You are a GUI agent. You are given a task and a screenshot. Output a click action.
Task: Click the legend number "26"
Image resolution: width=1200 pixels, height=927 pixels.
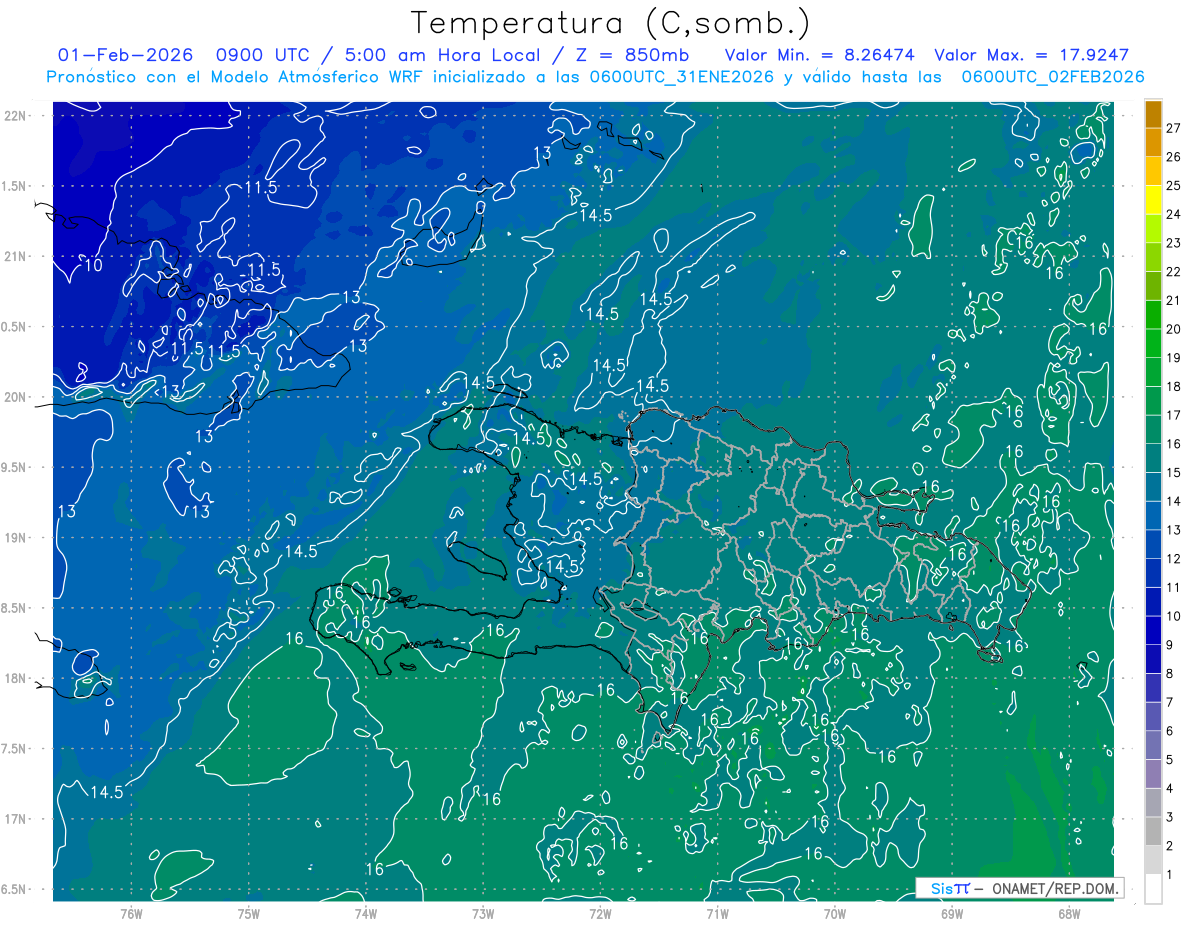(1173, 157)
